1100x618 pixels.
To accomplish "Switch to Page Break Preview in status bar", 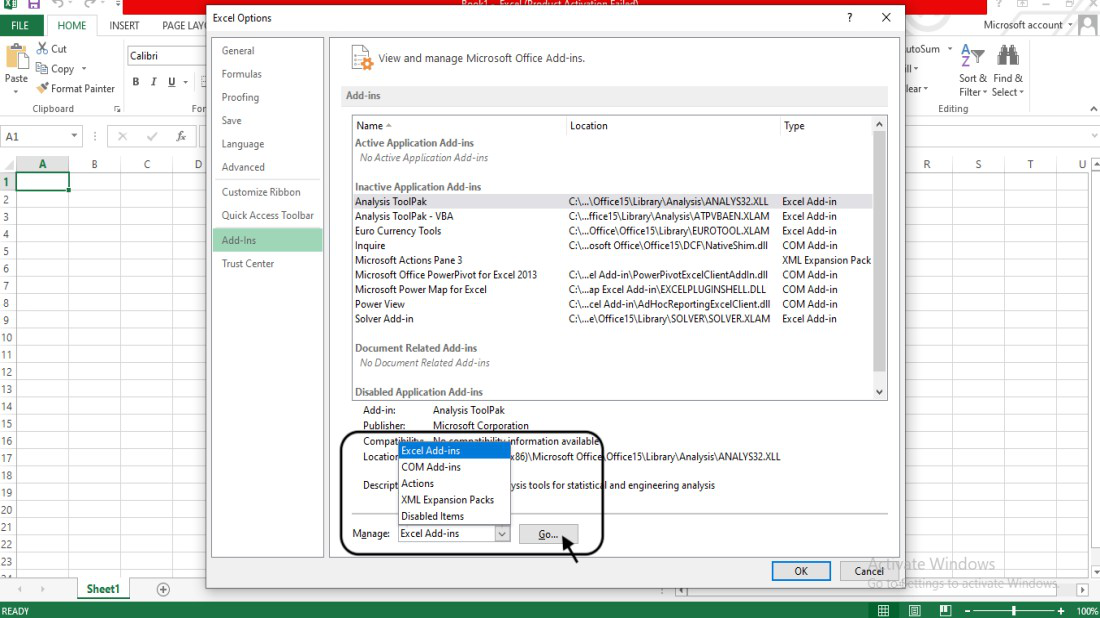I will click(945, 611).
